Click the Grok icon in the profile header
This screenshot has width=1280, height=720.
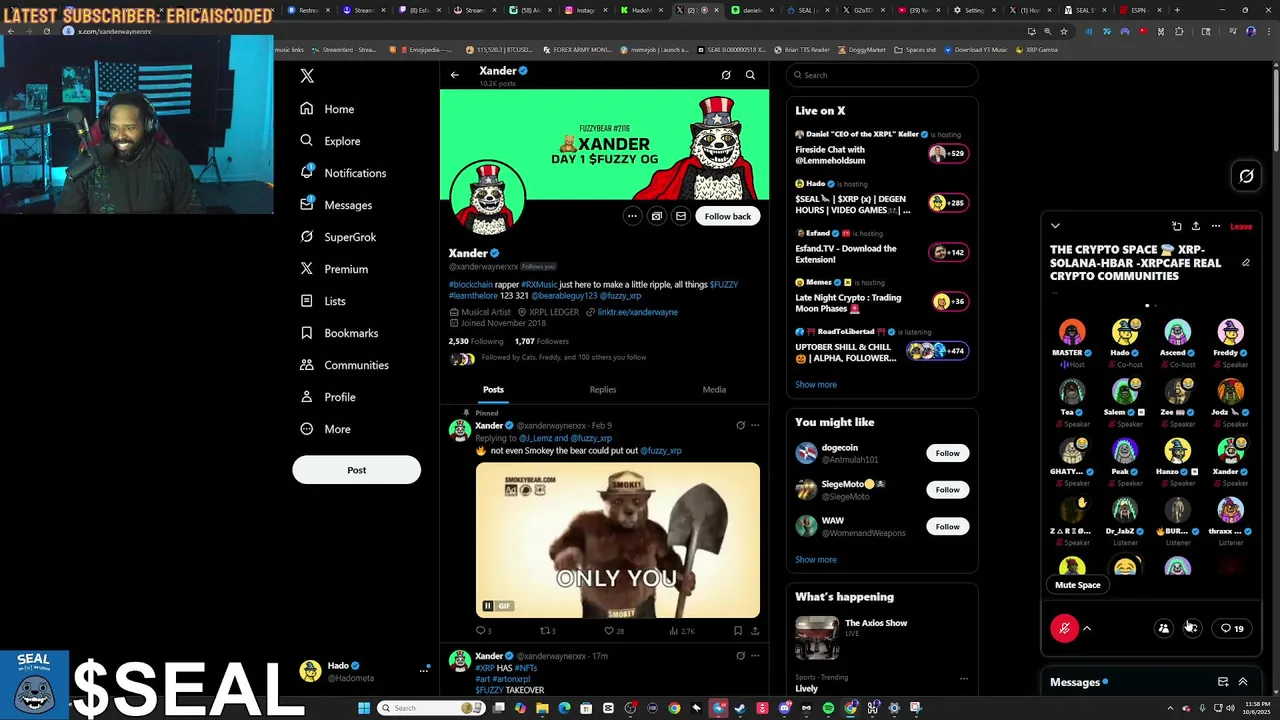726,75
